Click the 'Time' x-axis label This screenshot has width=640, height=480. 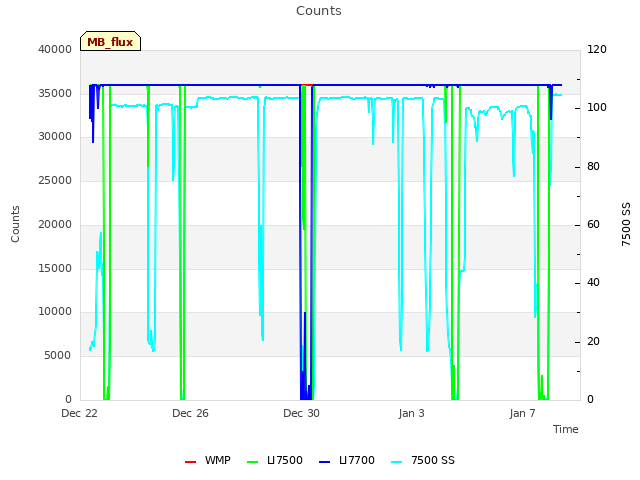click(566, 429)
